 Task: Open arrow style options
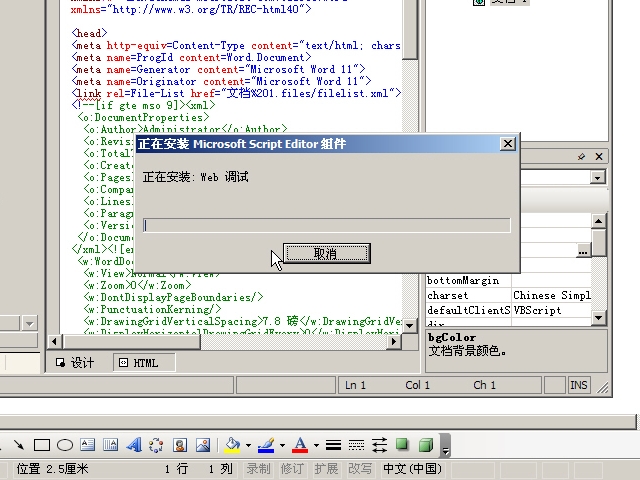[379, 445]
